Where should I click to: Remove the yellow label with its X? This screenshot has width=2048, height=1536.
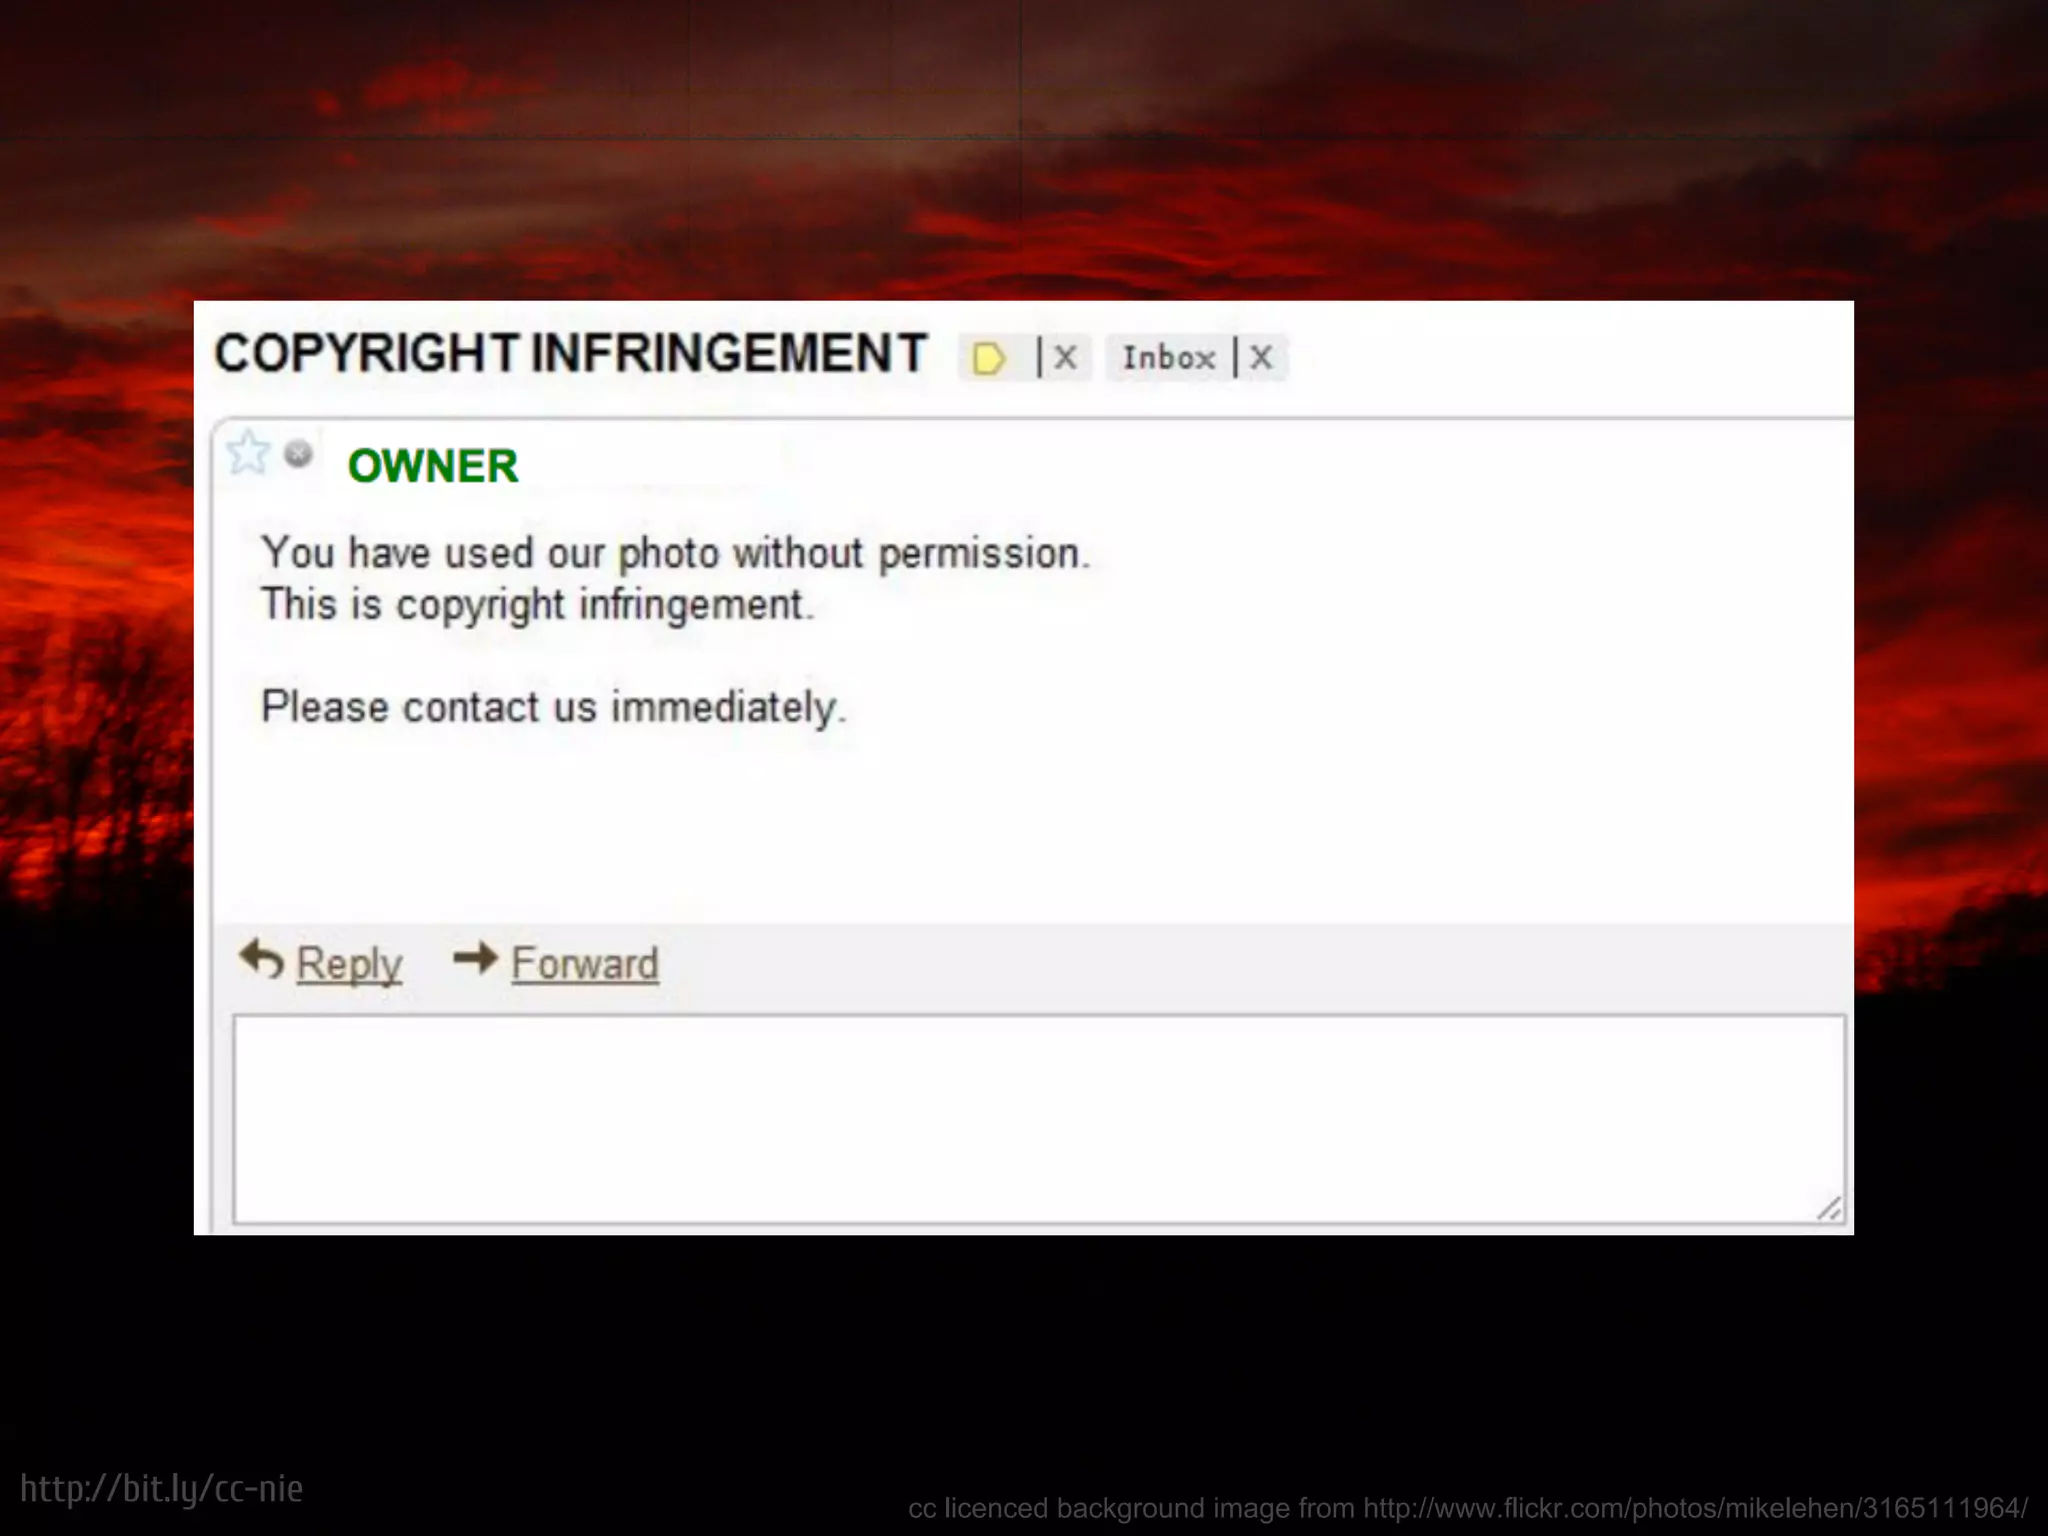pos(1066,357)
